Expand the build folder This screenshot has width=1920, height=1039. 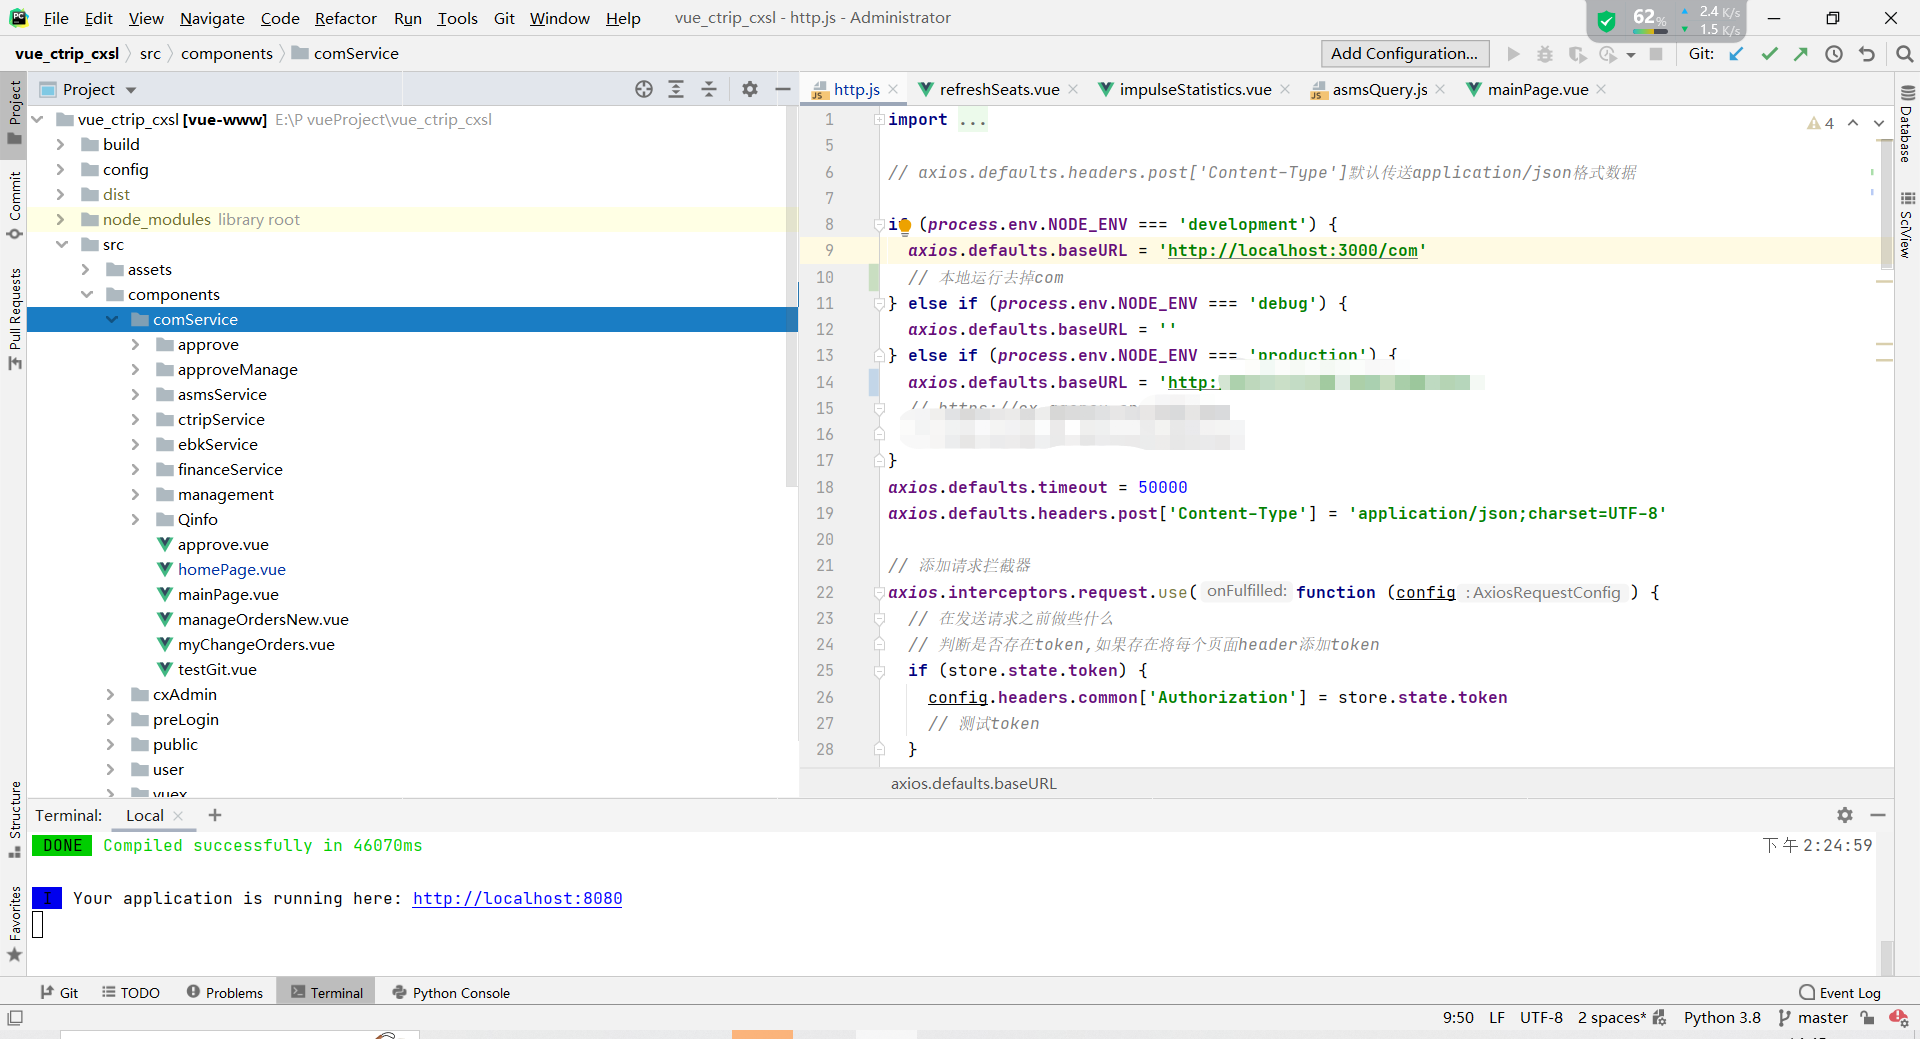coord(60,145)
